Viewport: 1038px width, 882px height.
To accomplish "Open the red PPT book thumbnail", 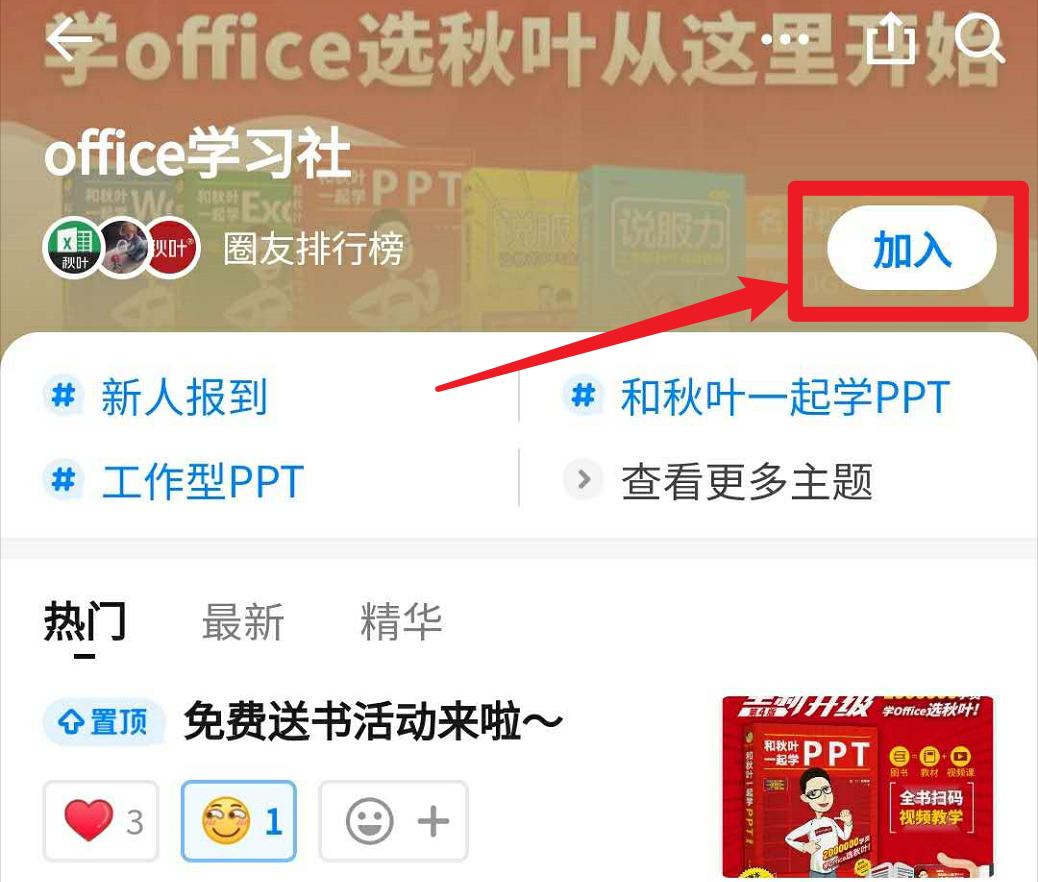I will pyautogui.click(x=858, y=787).
